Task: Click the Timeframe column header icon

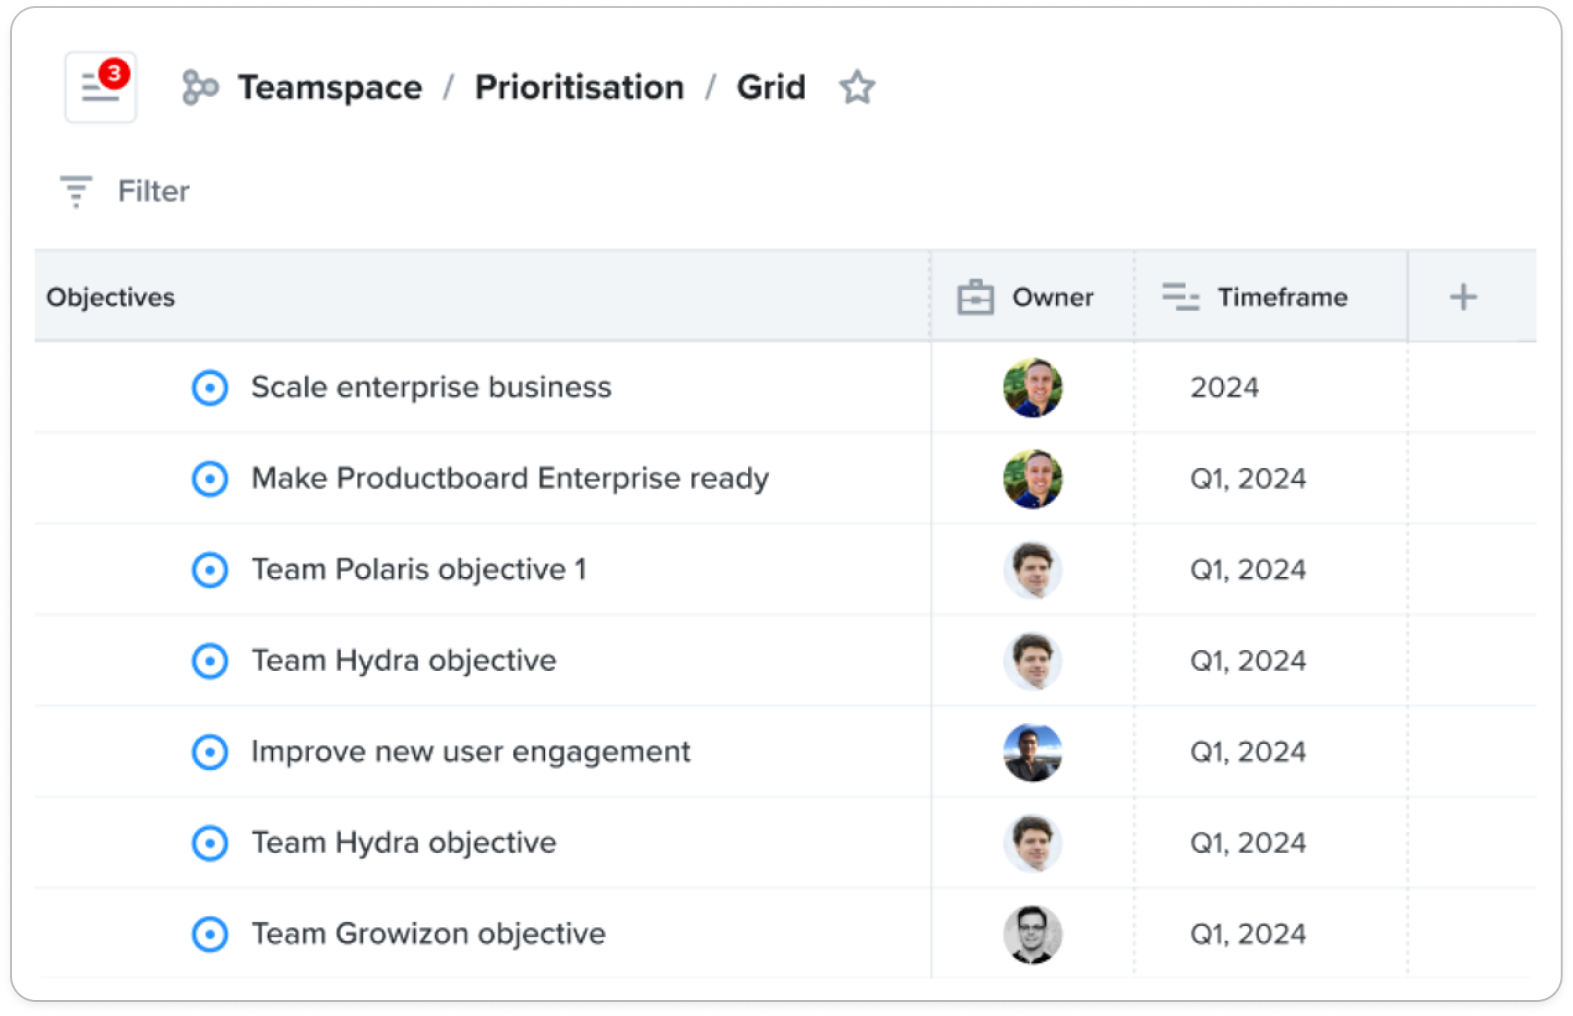Action: click(x=1180, y=297)
